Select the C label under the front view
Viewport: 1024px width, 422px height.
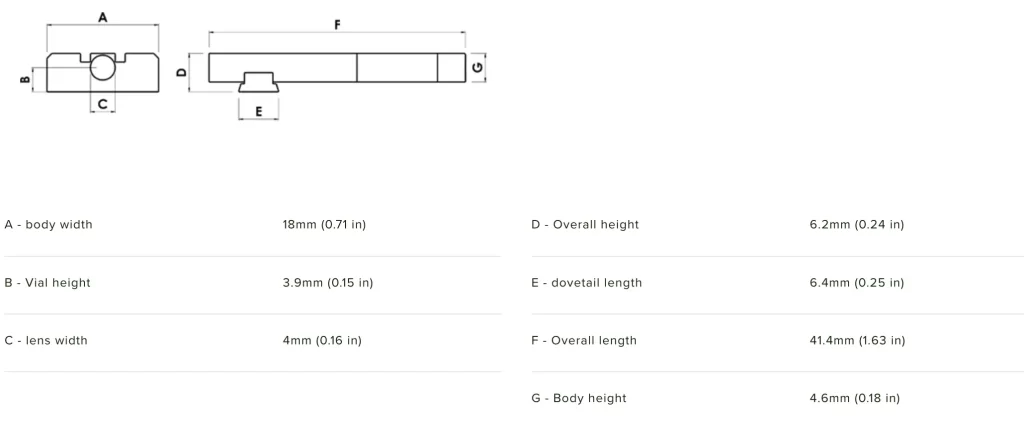102,103
